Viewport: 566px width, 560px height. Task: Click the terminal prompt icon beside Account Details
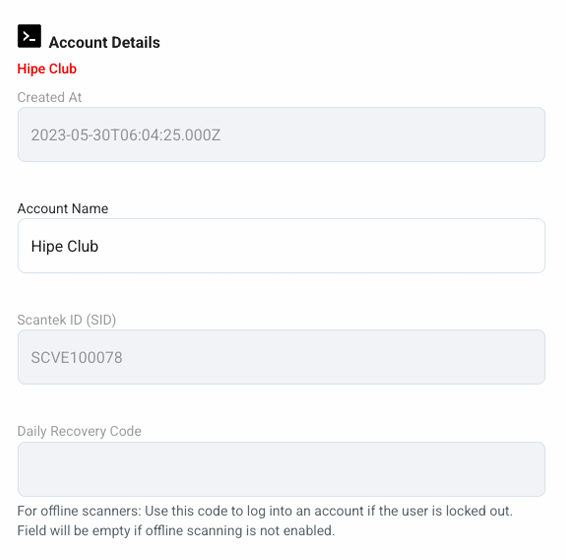pos(29,36)
